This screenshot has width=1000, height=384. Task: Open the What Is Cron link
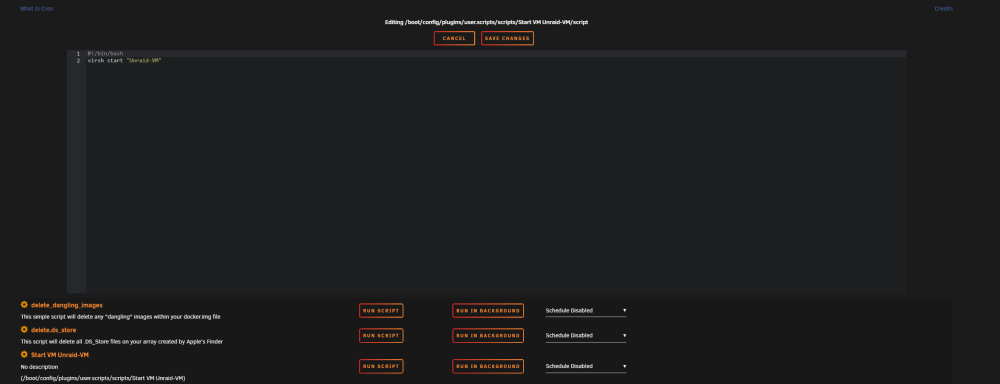tap(36, 9)
